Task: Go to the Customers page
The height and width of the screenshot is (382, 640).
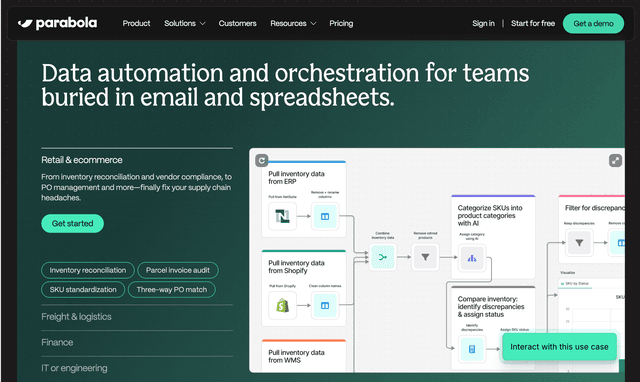Action: (x=238, y=23)
